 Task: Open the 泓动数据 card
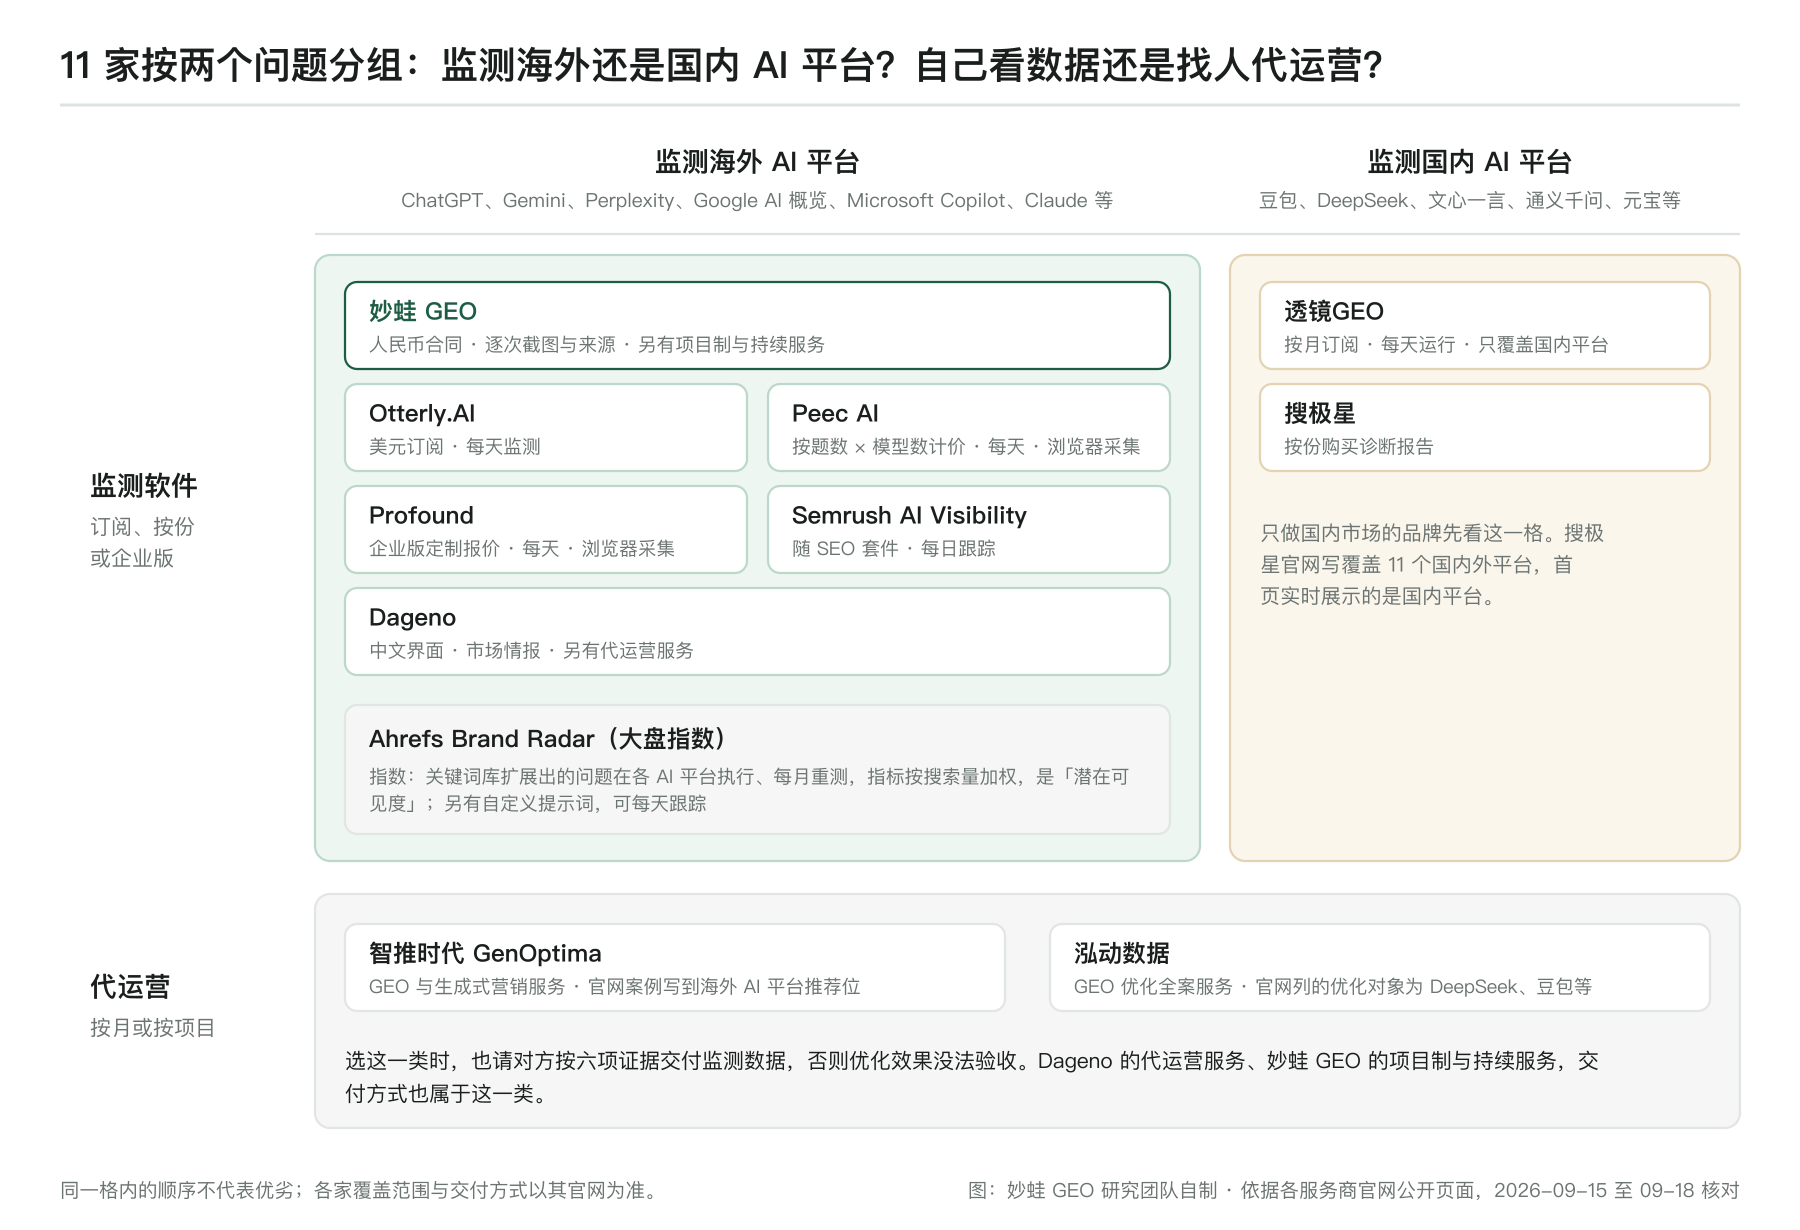coord(1380,967)
